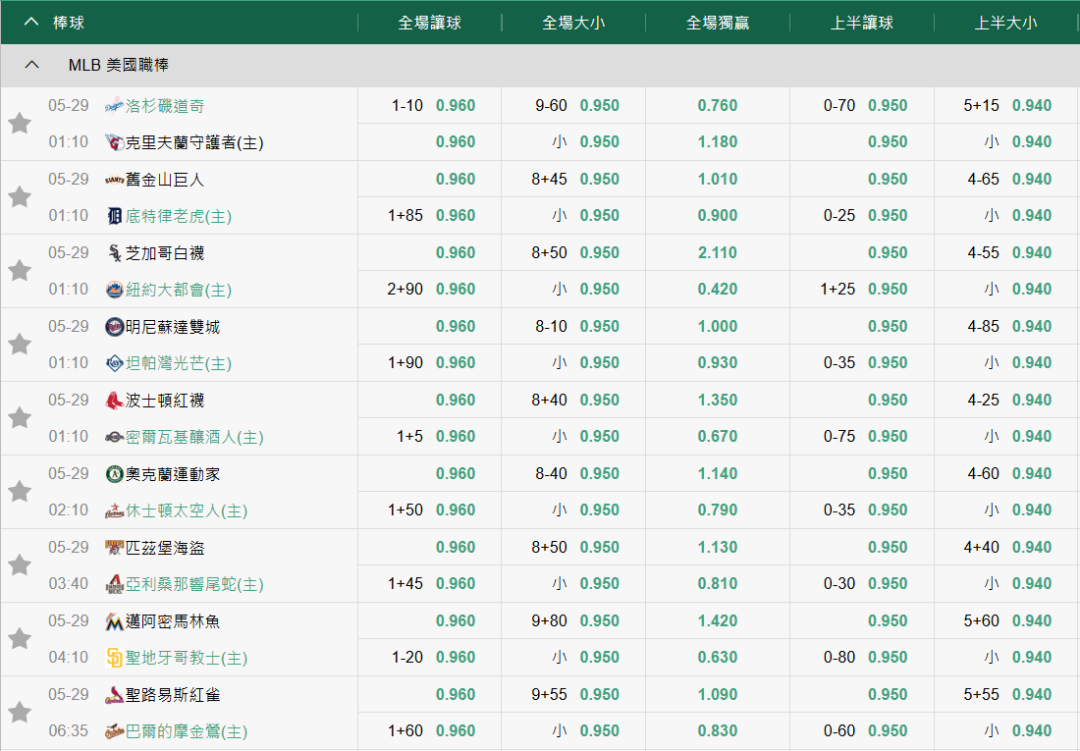The width and height of the screenshot is (1080, 751).
Task: Bet Dodgers full-game moneyline 0.760
Action: click(717, 105)
